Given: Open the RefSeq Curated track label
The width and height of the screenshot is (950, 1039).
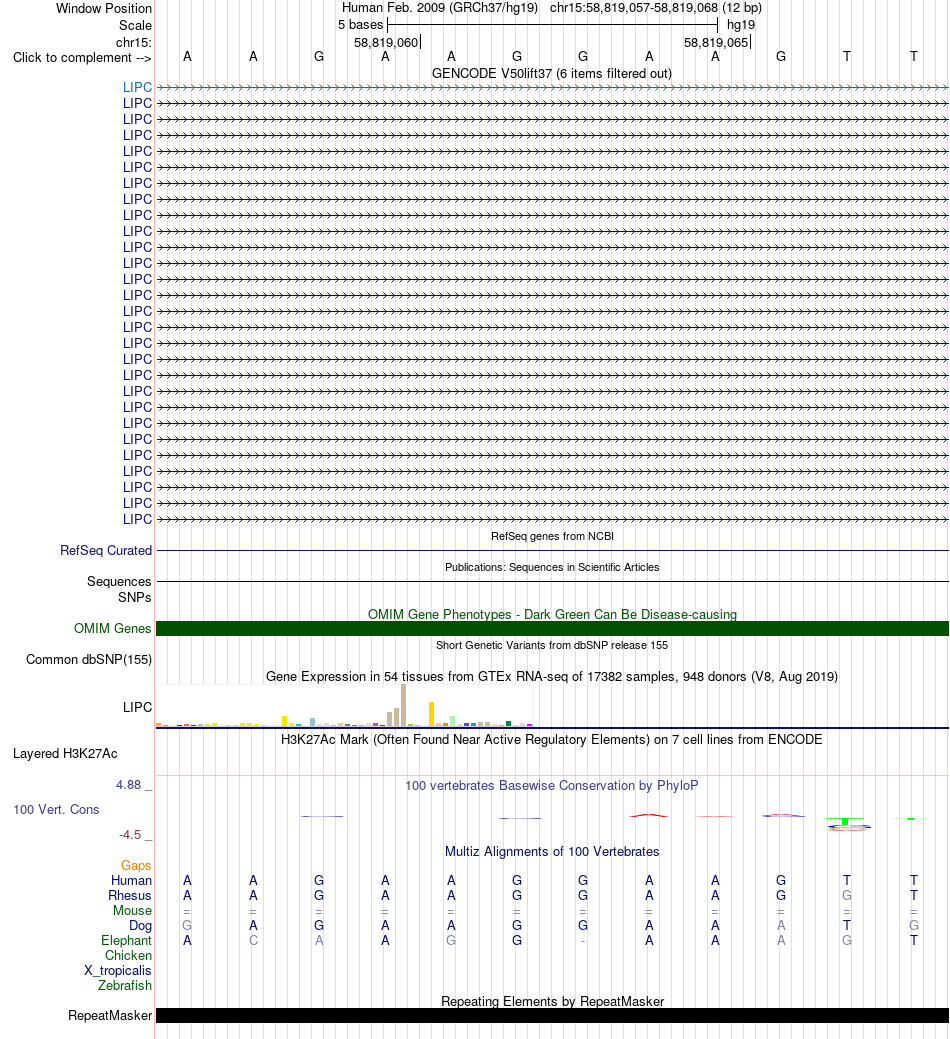Looking at the screenshot, I should tap(106, 551).
